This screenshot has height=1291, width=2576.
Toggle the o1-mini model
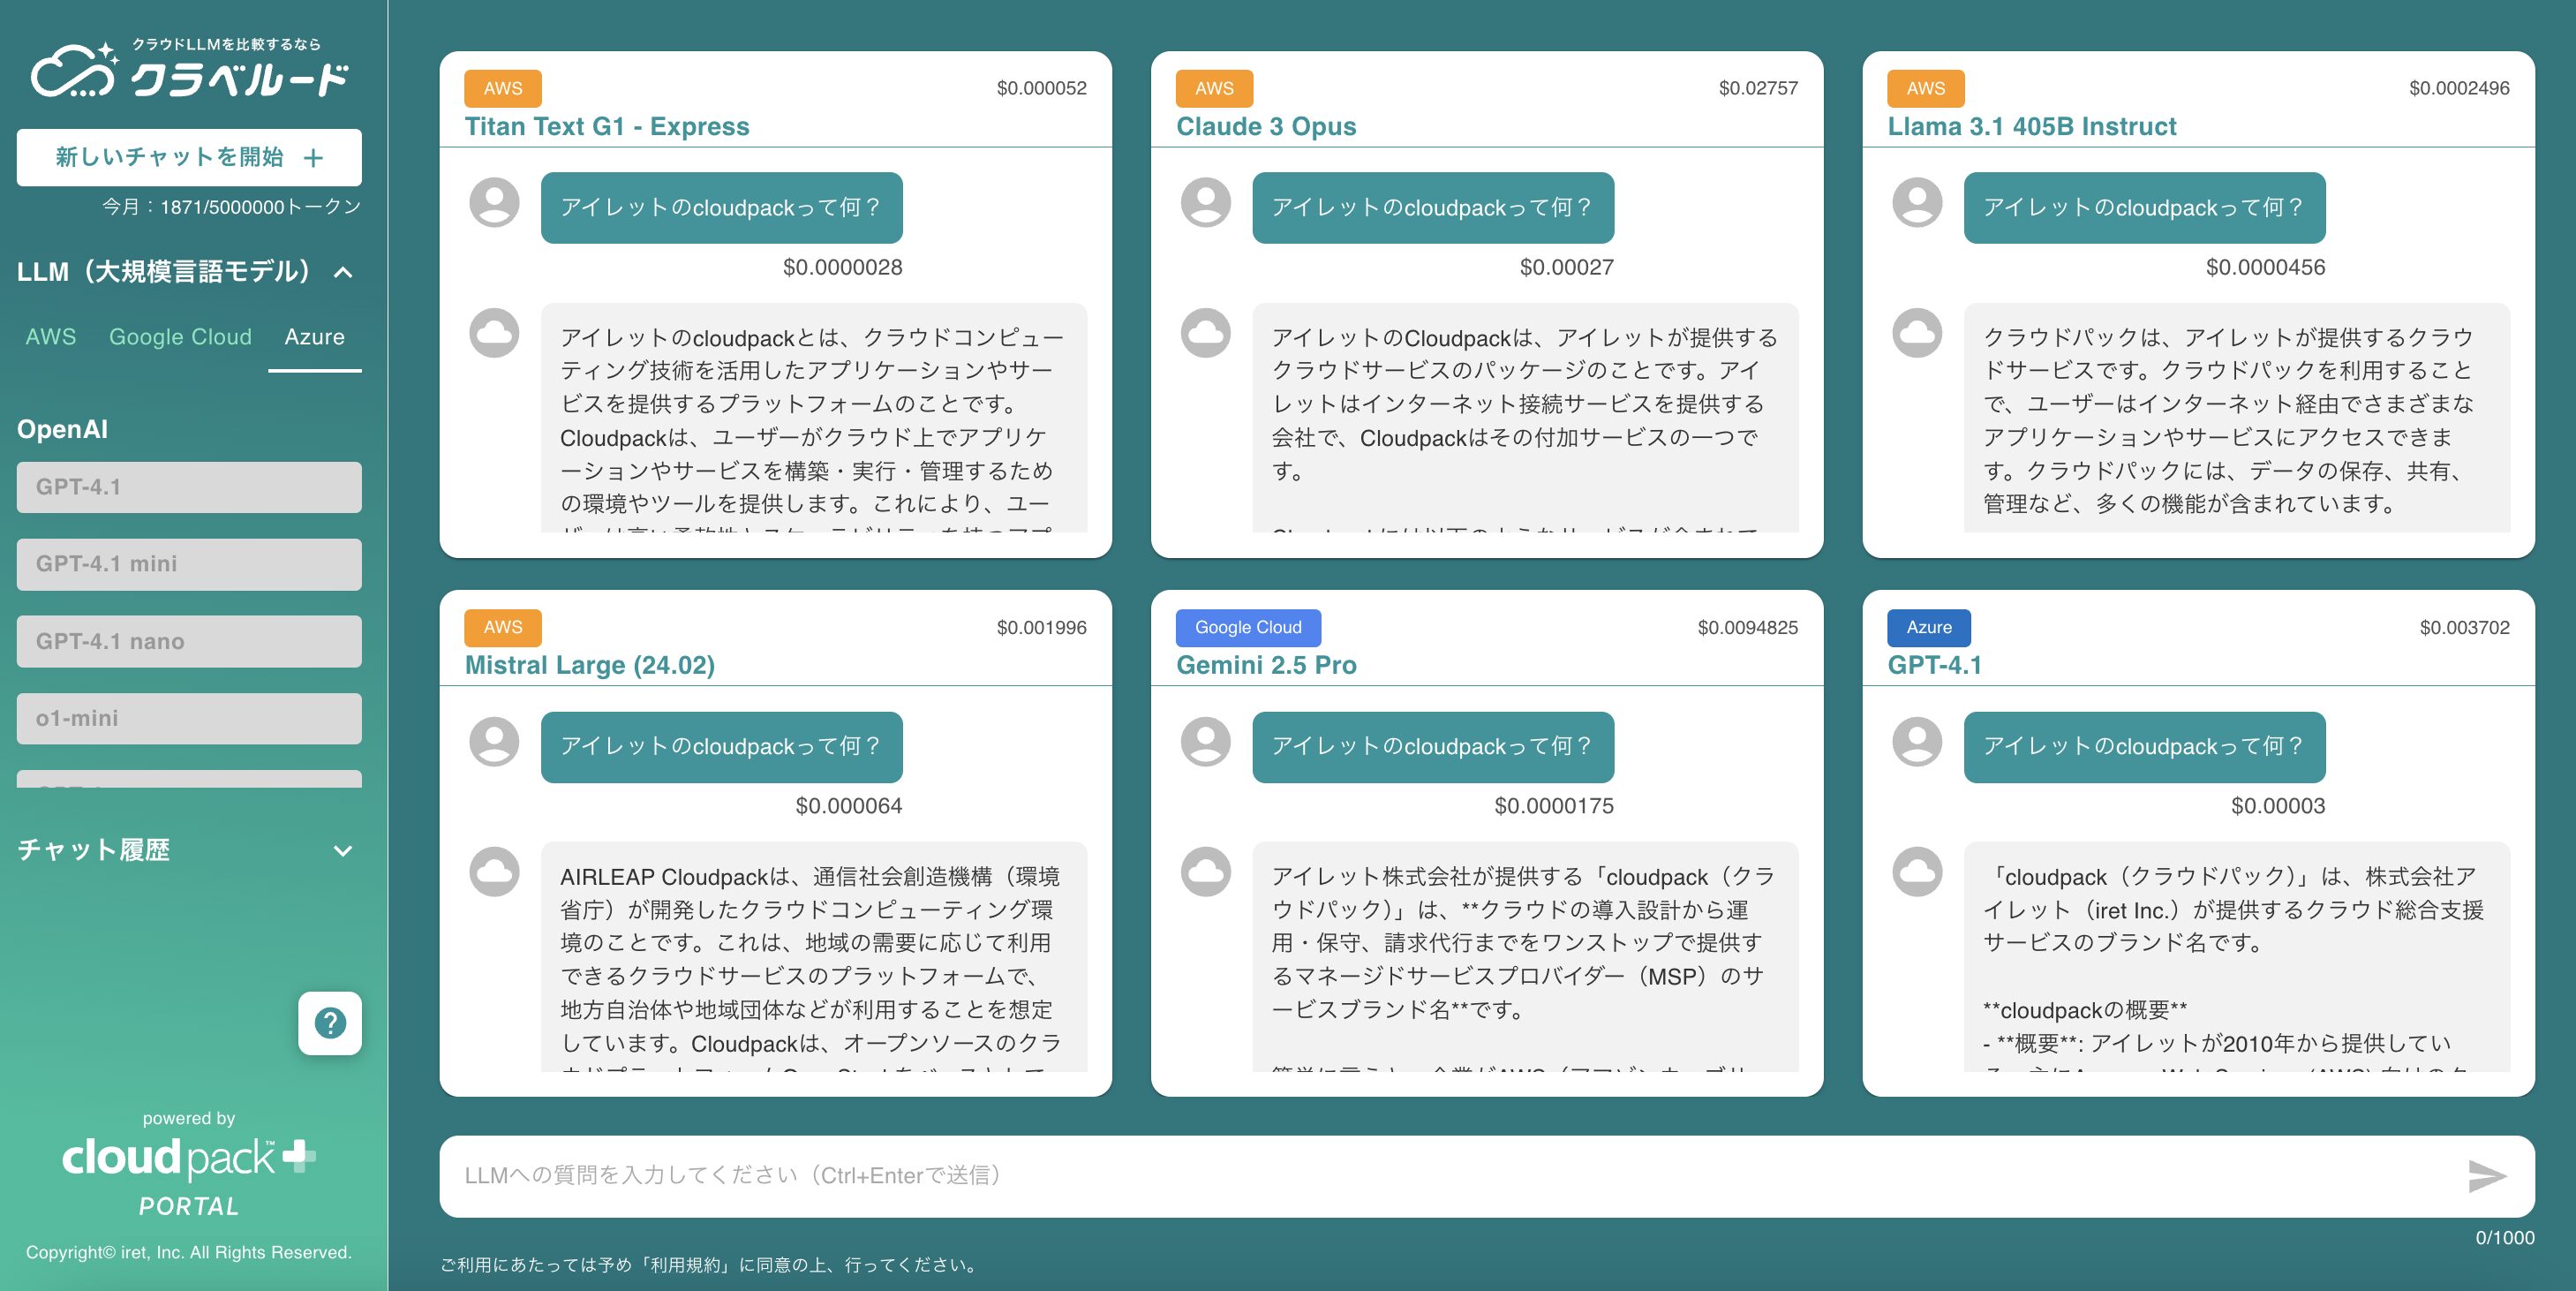189,718
